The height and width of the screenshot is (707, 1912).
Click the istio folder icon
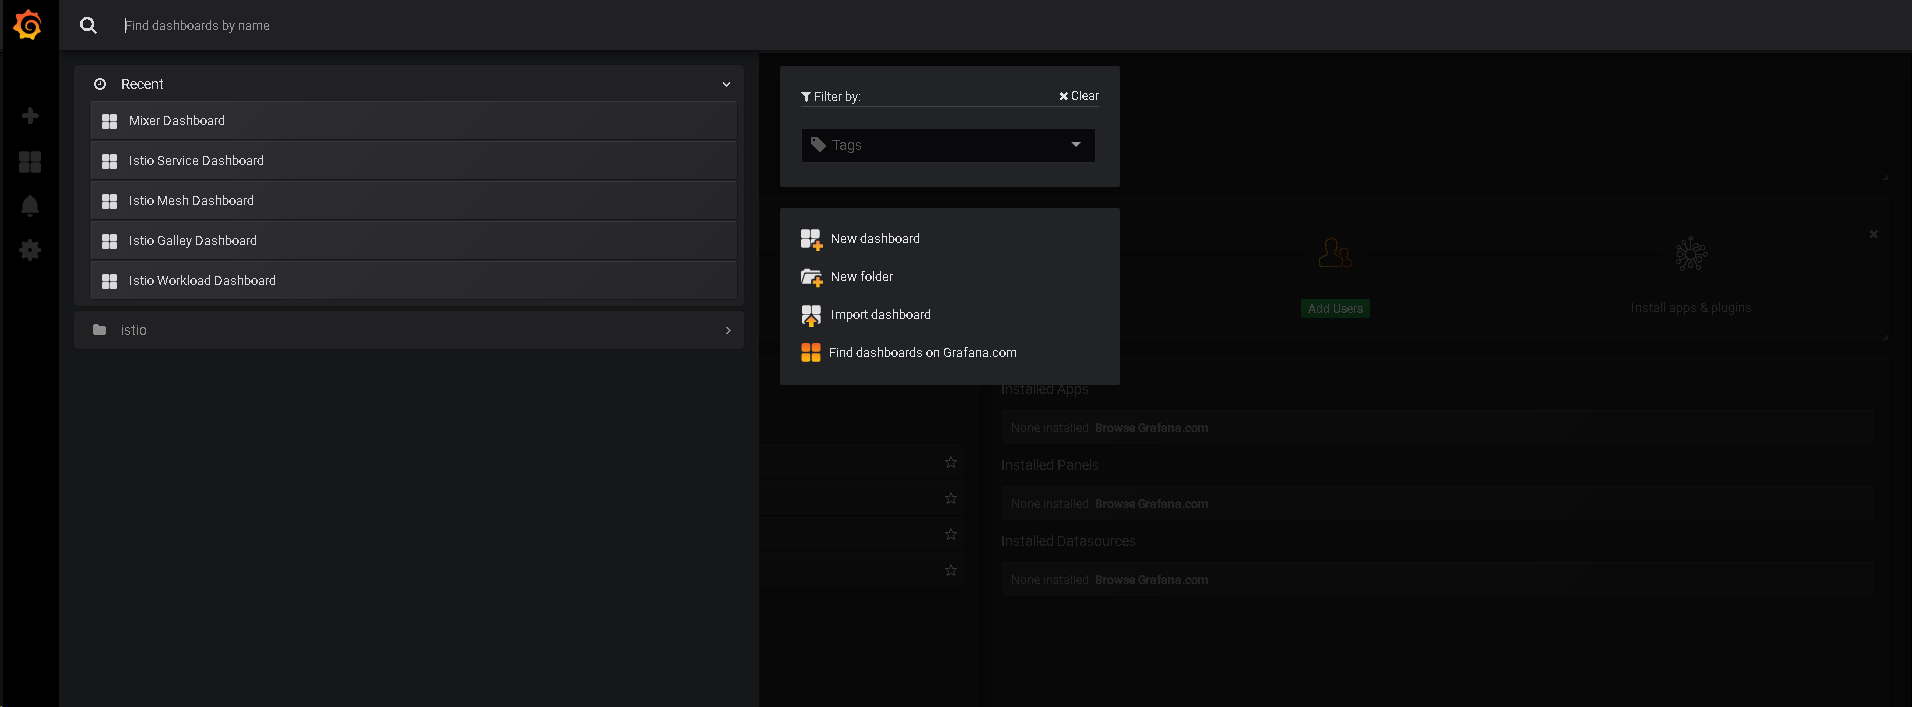[100, 330]
